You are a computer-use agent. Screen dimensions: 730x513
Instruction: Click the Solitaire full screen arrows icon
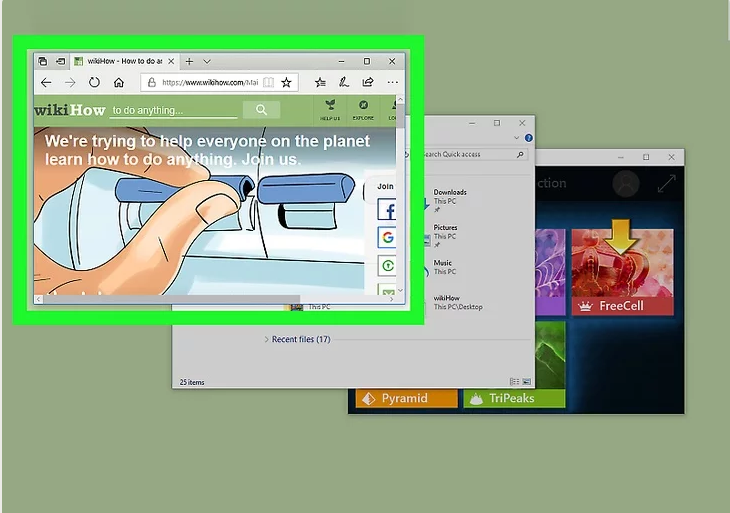666,183
